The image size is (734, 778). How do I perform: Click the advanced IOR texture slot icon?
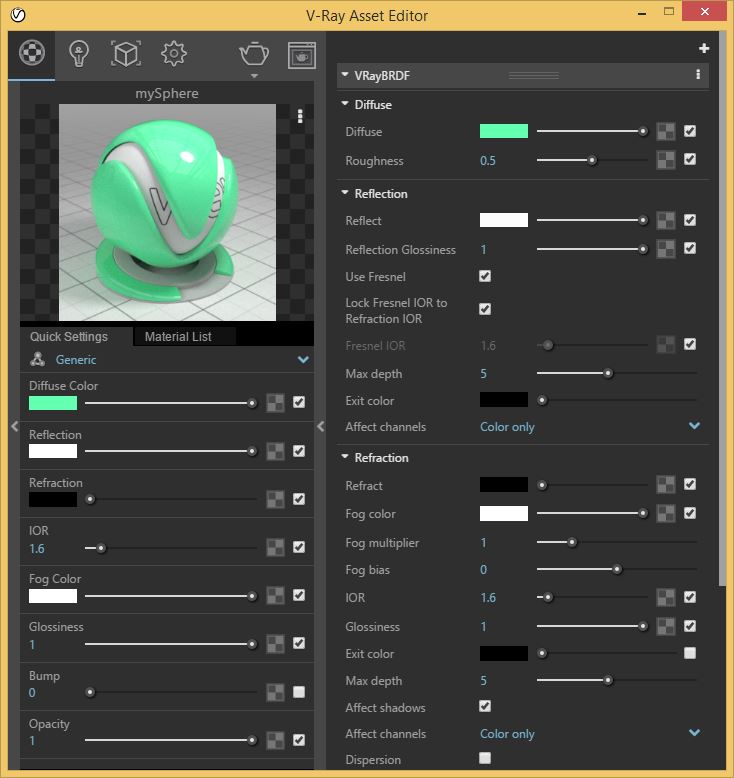tap(666, 597)
